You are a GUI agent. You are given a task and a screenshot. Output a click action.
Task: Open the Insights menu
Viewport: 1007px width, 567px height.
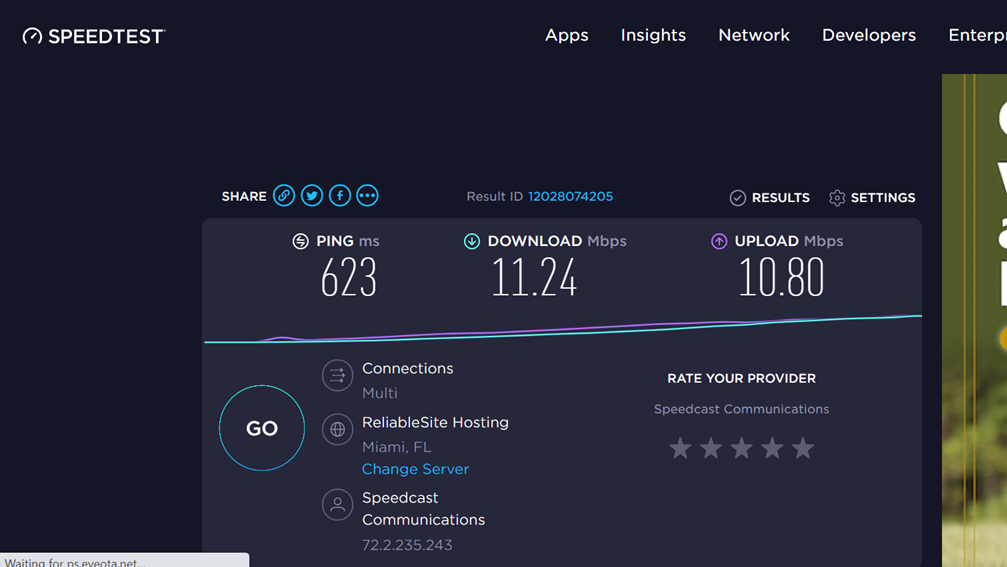point(653,35)
